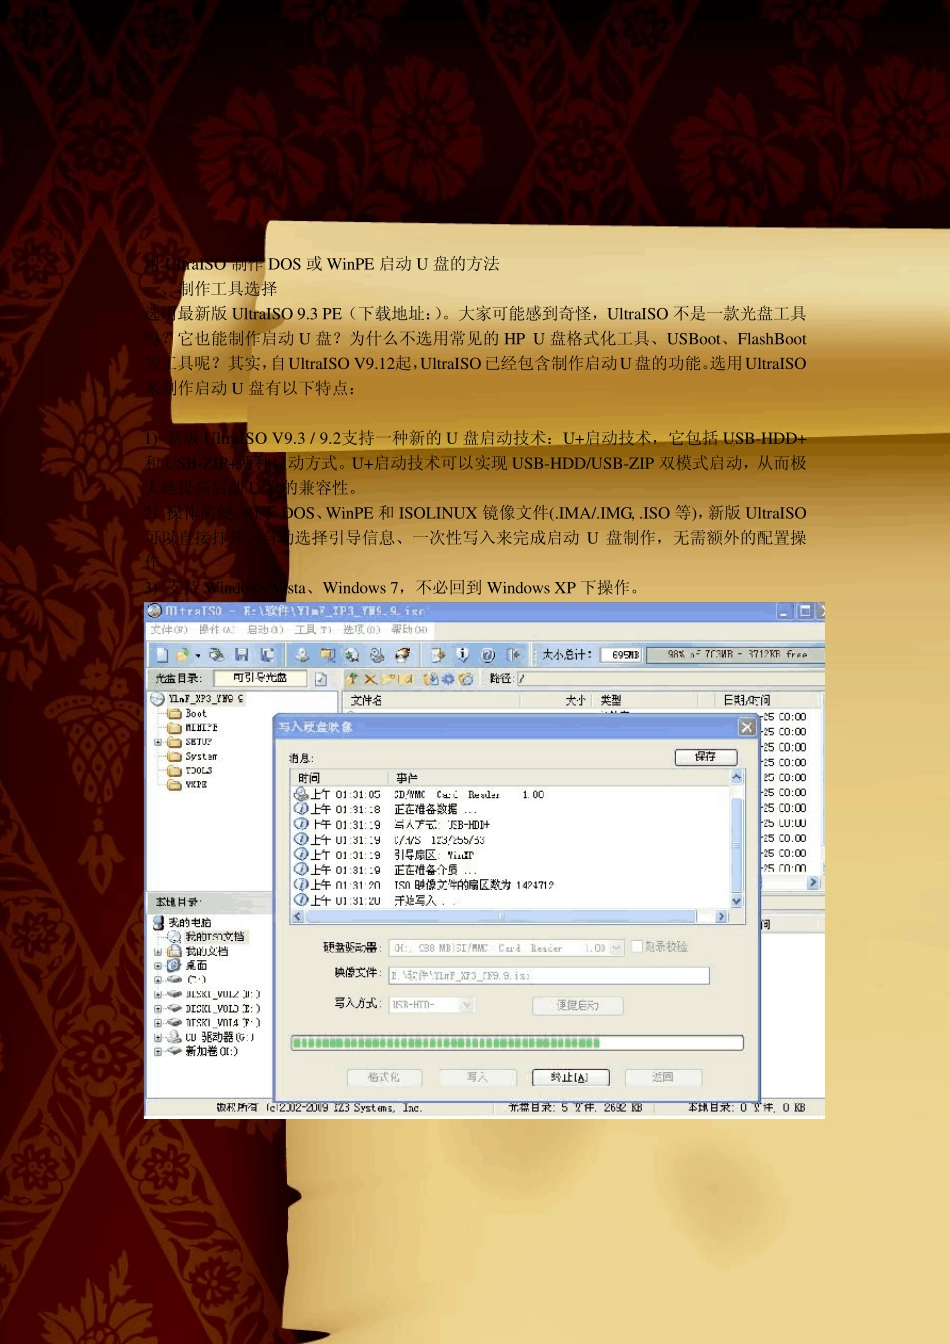Click the red X delete icon in disc toolbar
Screen dimensions: 950x1344
coord(370,679)
